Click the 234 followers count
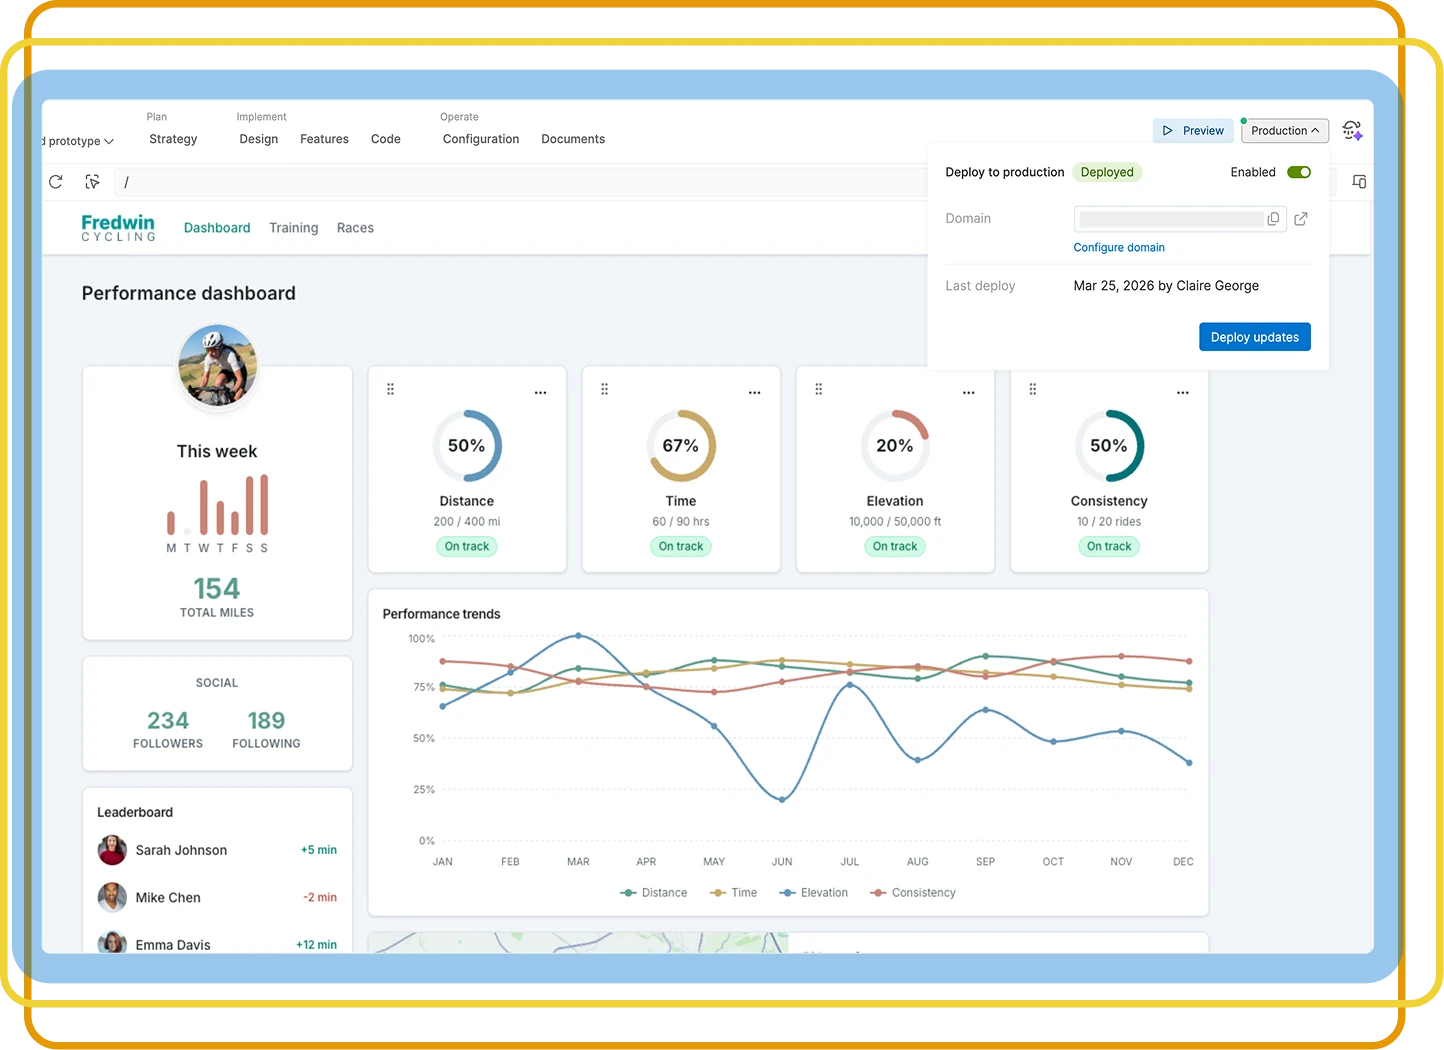 pos(168,721)
